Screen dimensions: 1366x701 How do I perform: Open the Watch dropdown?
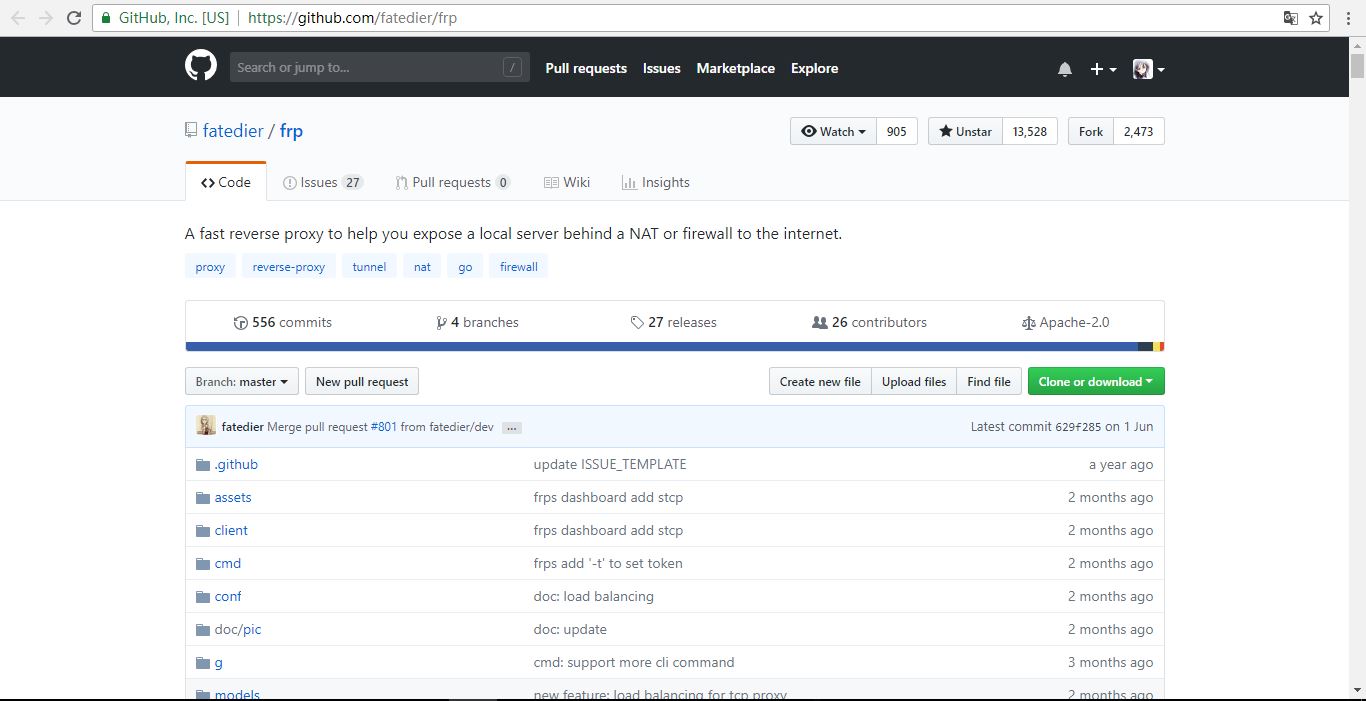(x=833, y=131)
